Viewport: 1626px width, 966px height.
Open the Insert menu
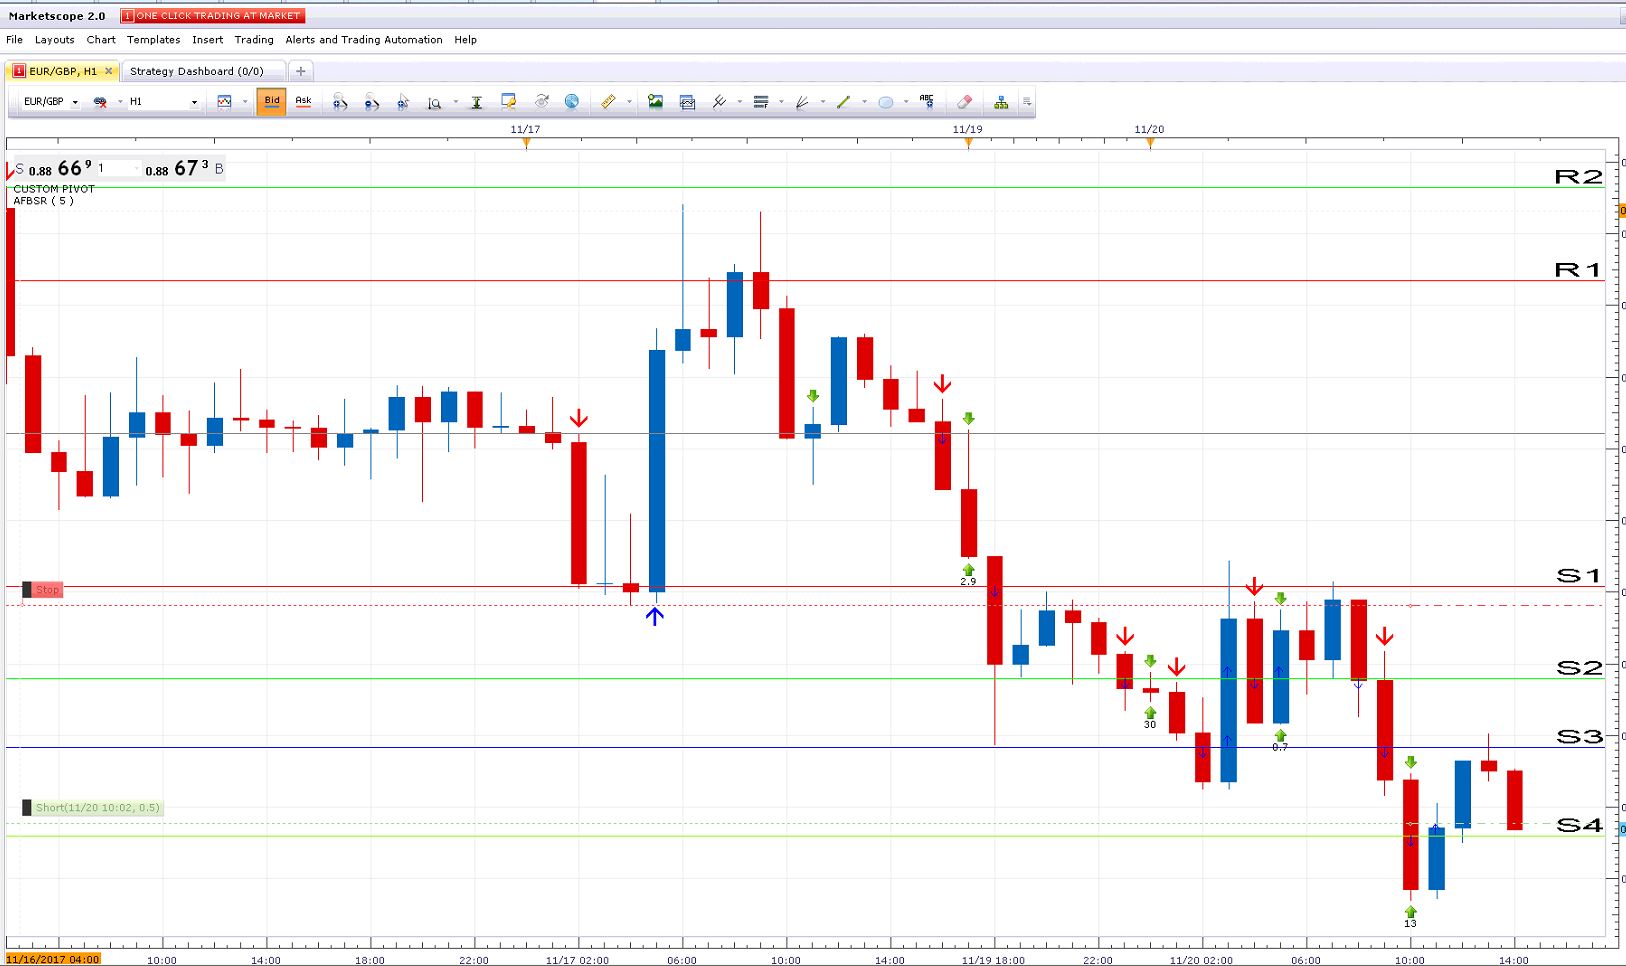pyautogui.click(x=208, y=40)
